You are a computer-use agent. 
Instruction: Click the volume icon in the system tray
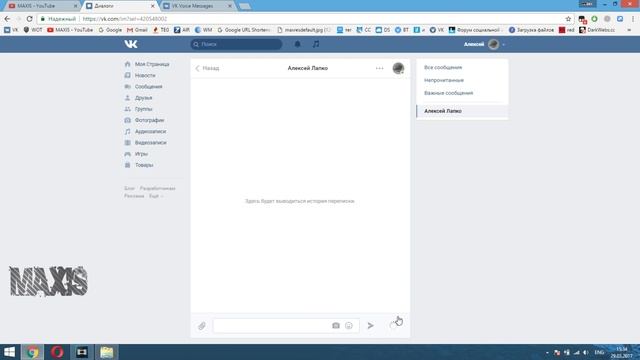coord(586,352)
